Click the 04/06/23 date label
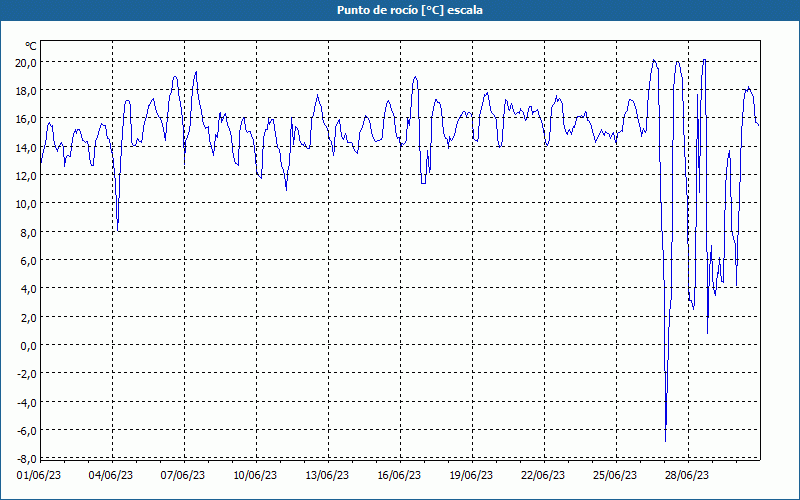The image size is (800, 500). pyautogui.click(x=111, y=475)
